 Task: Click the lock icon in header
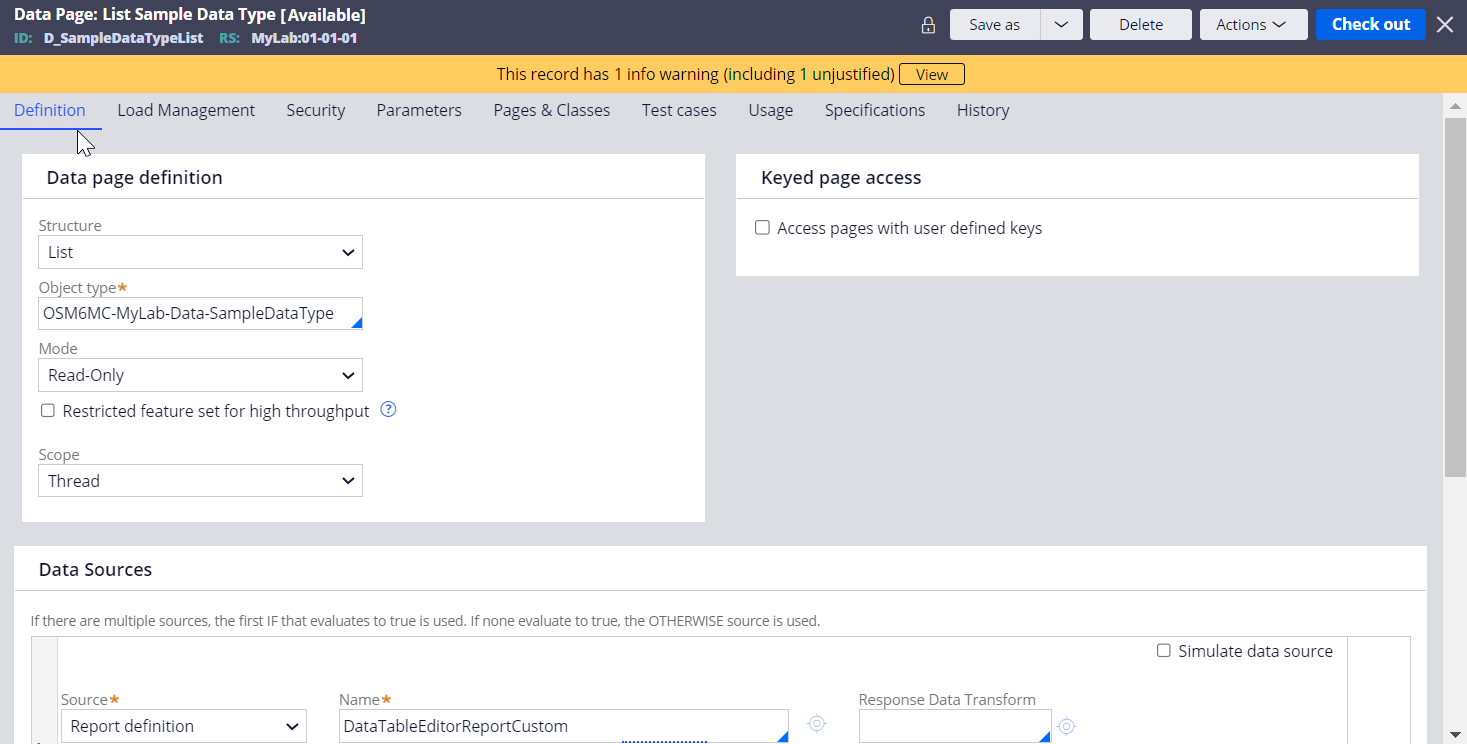928,25
